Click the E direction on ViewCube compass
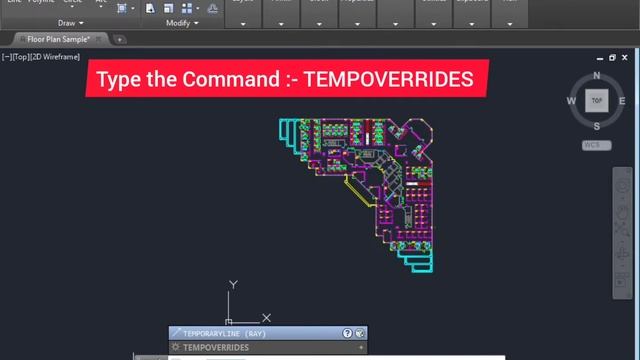 click(622, 101)
